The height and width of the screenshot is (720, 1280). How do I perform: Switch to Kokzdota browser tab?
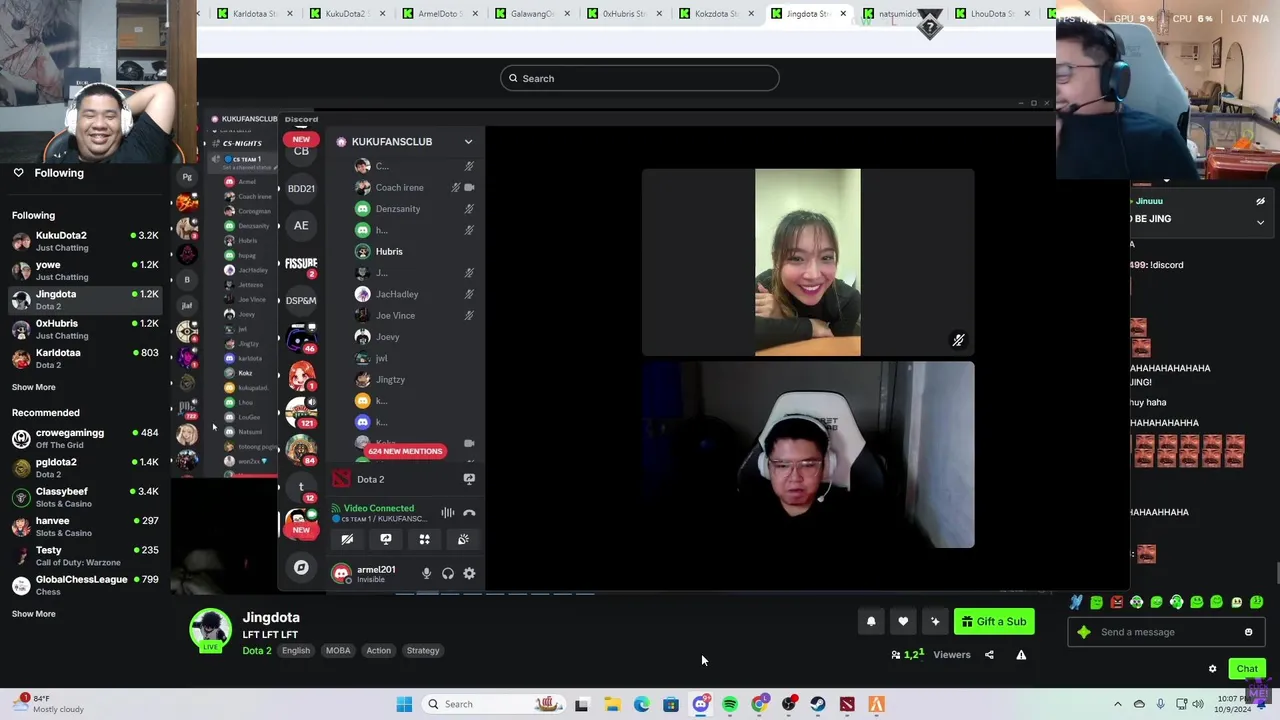pos(716,14)
